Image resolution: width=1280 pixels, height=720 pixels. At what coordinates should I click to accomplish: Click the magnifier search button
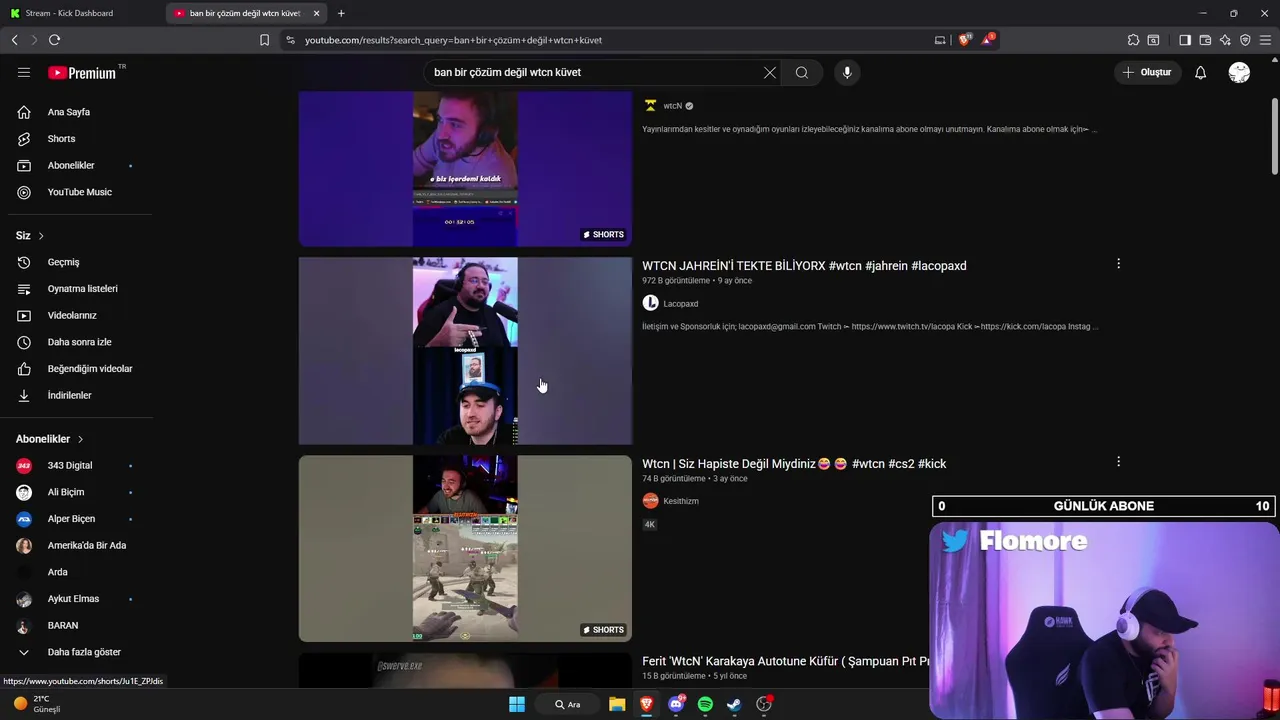[802, 72]
